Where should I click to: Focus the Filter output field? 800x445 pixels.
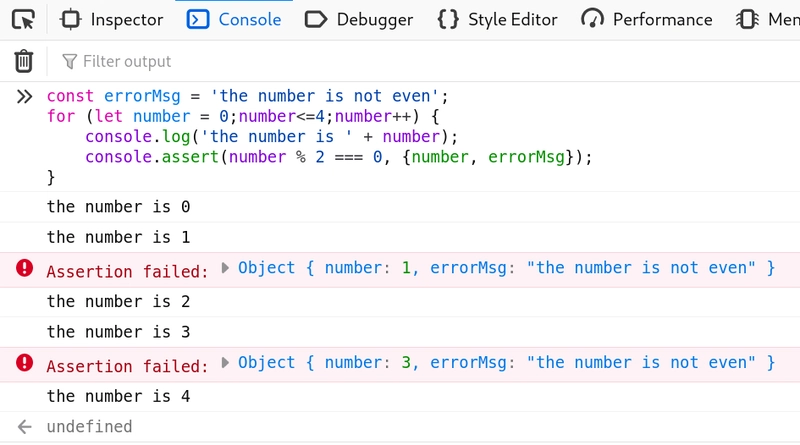(x=429, y=61)
